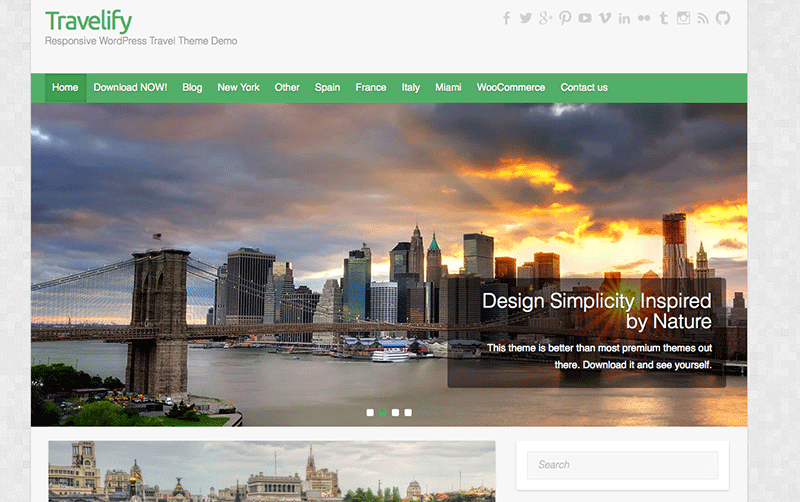The width and height of the screenshot is (800, 502).
Task: Open the GitHub social icon
Action: coord(722,18)
